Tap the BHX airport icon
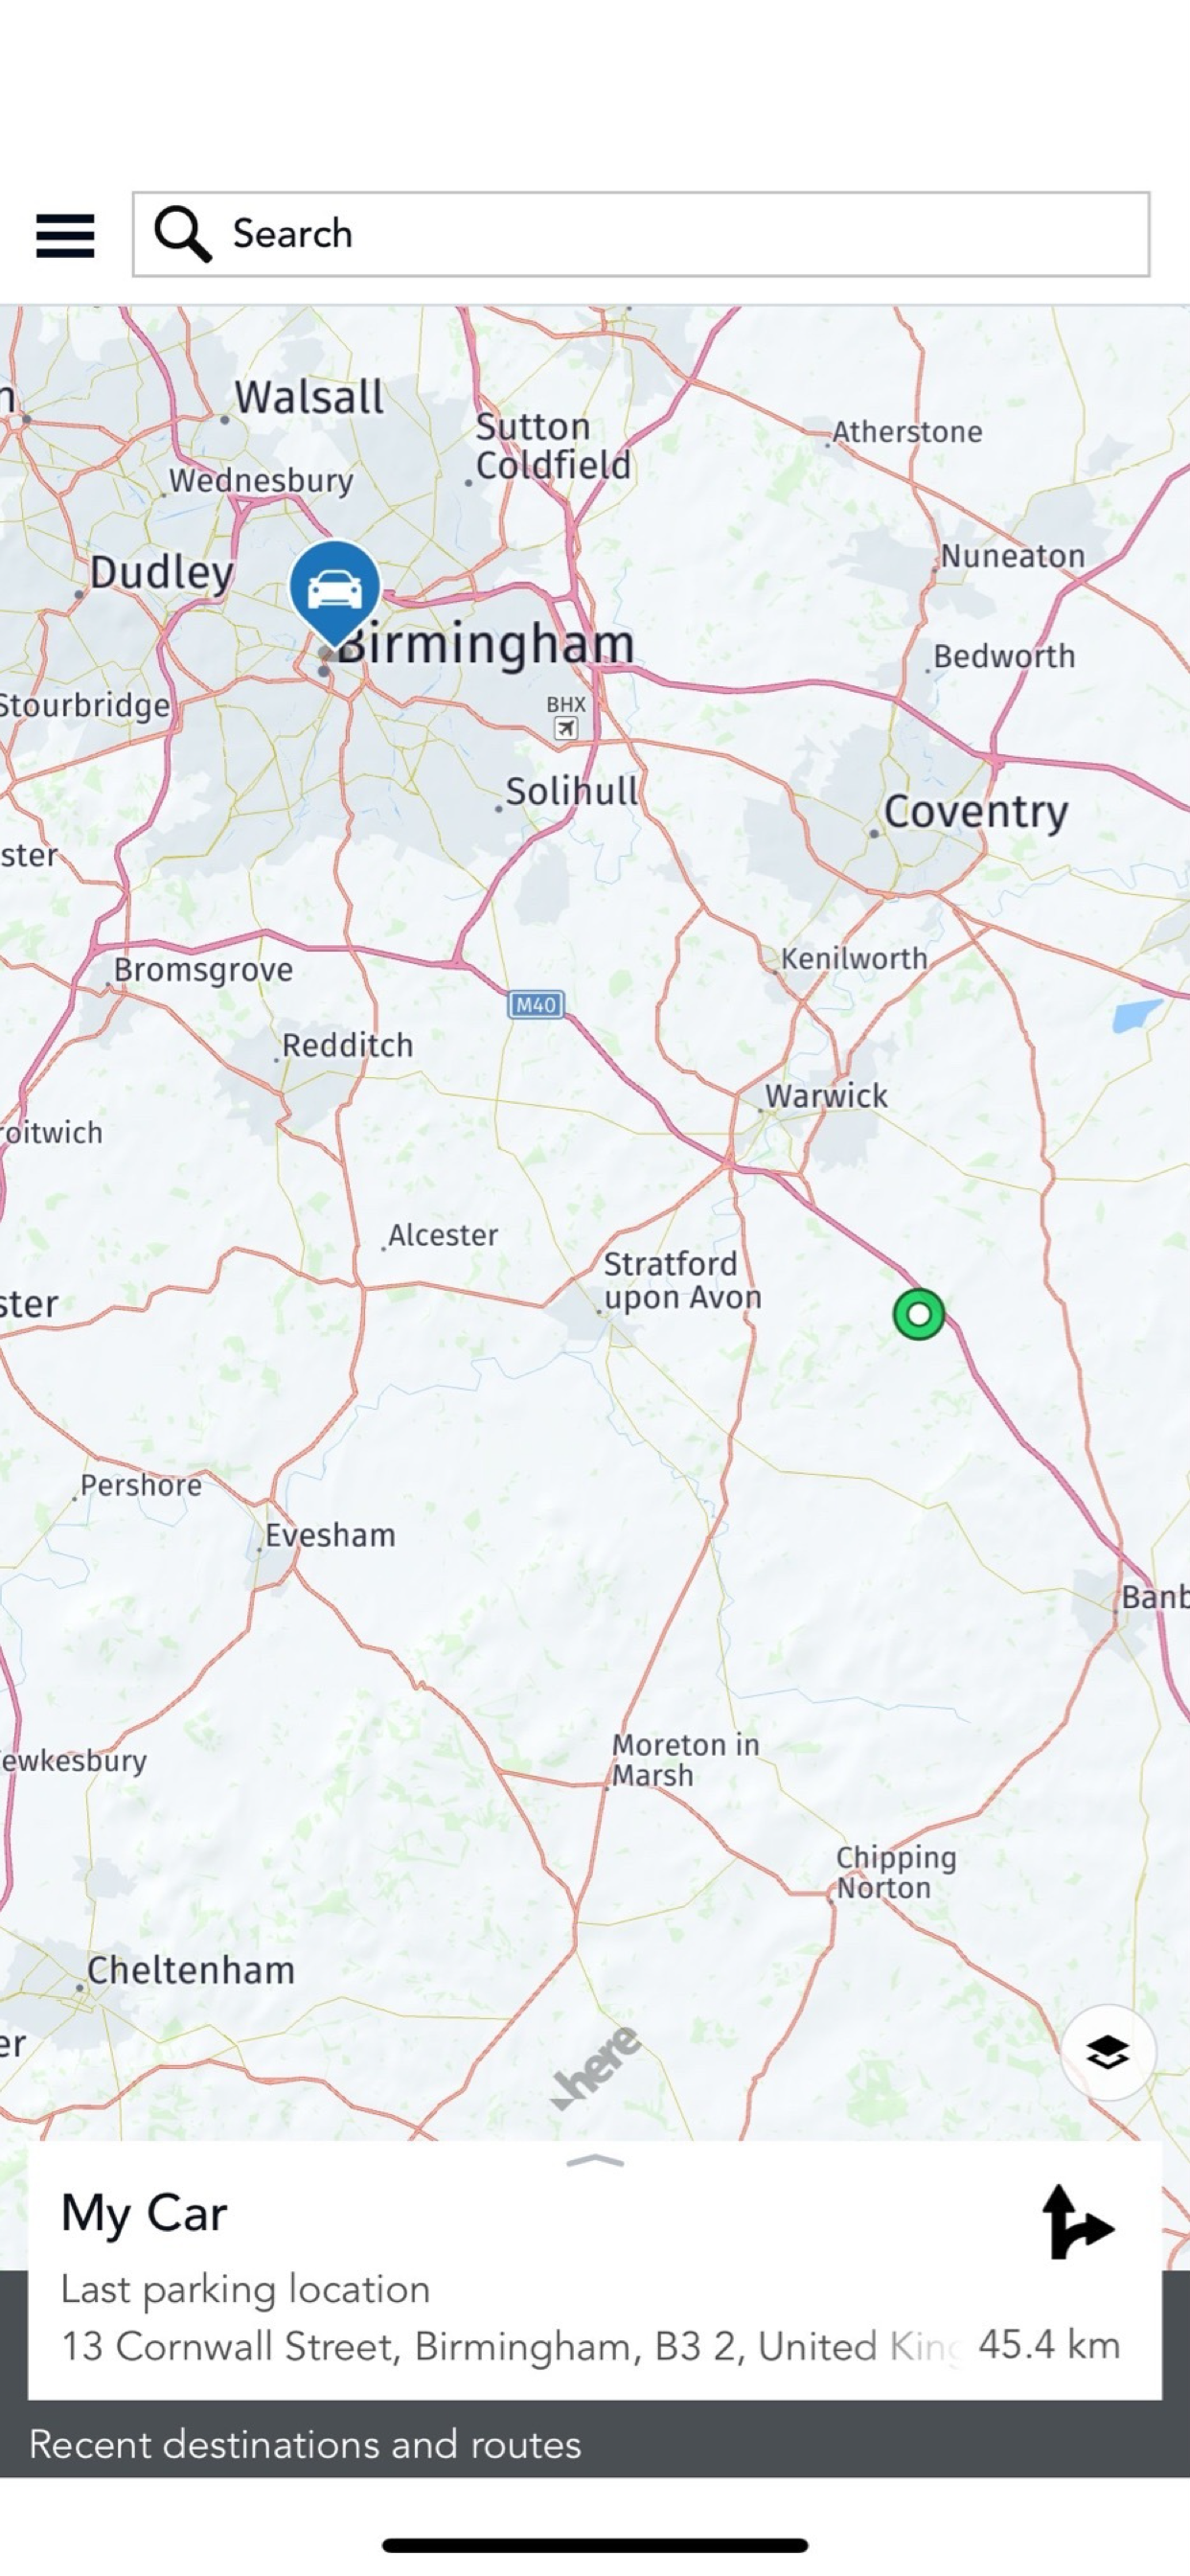The image size is (1190, 2576). click(x=566, y=728)
